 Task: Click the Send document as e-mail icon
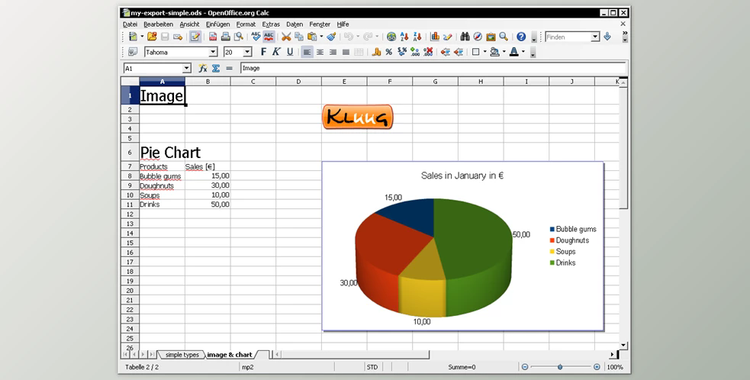tap(178, 36)
